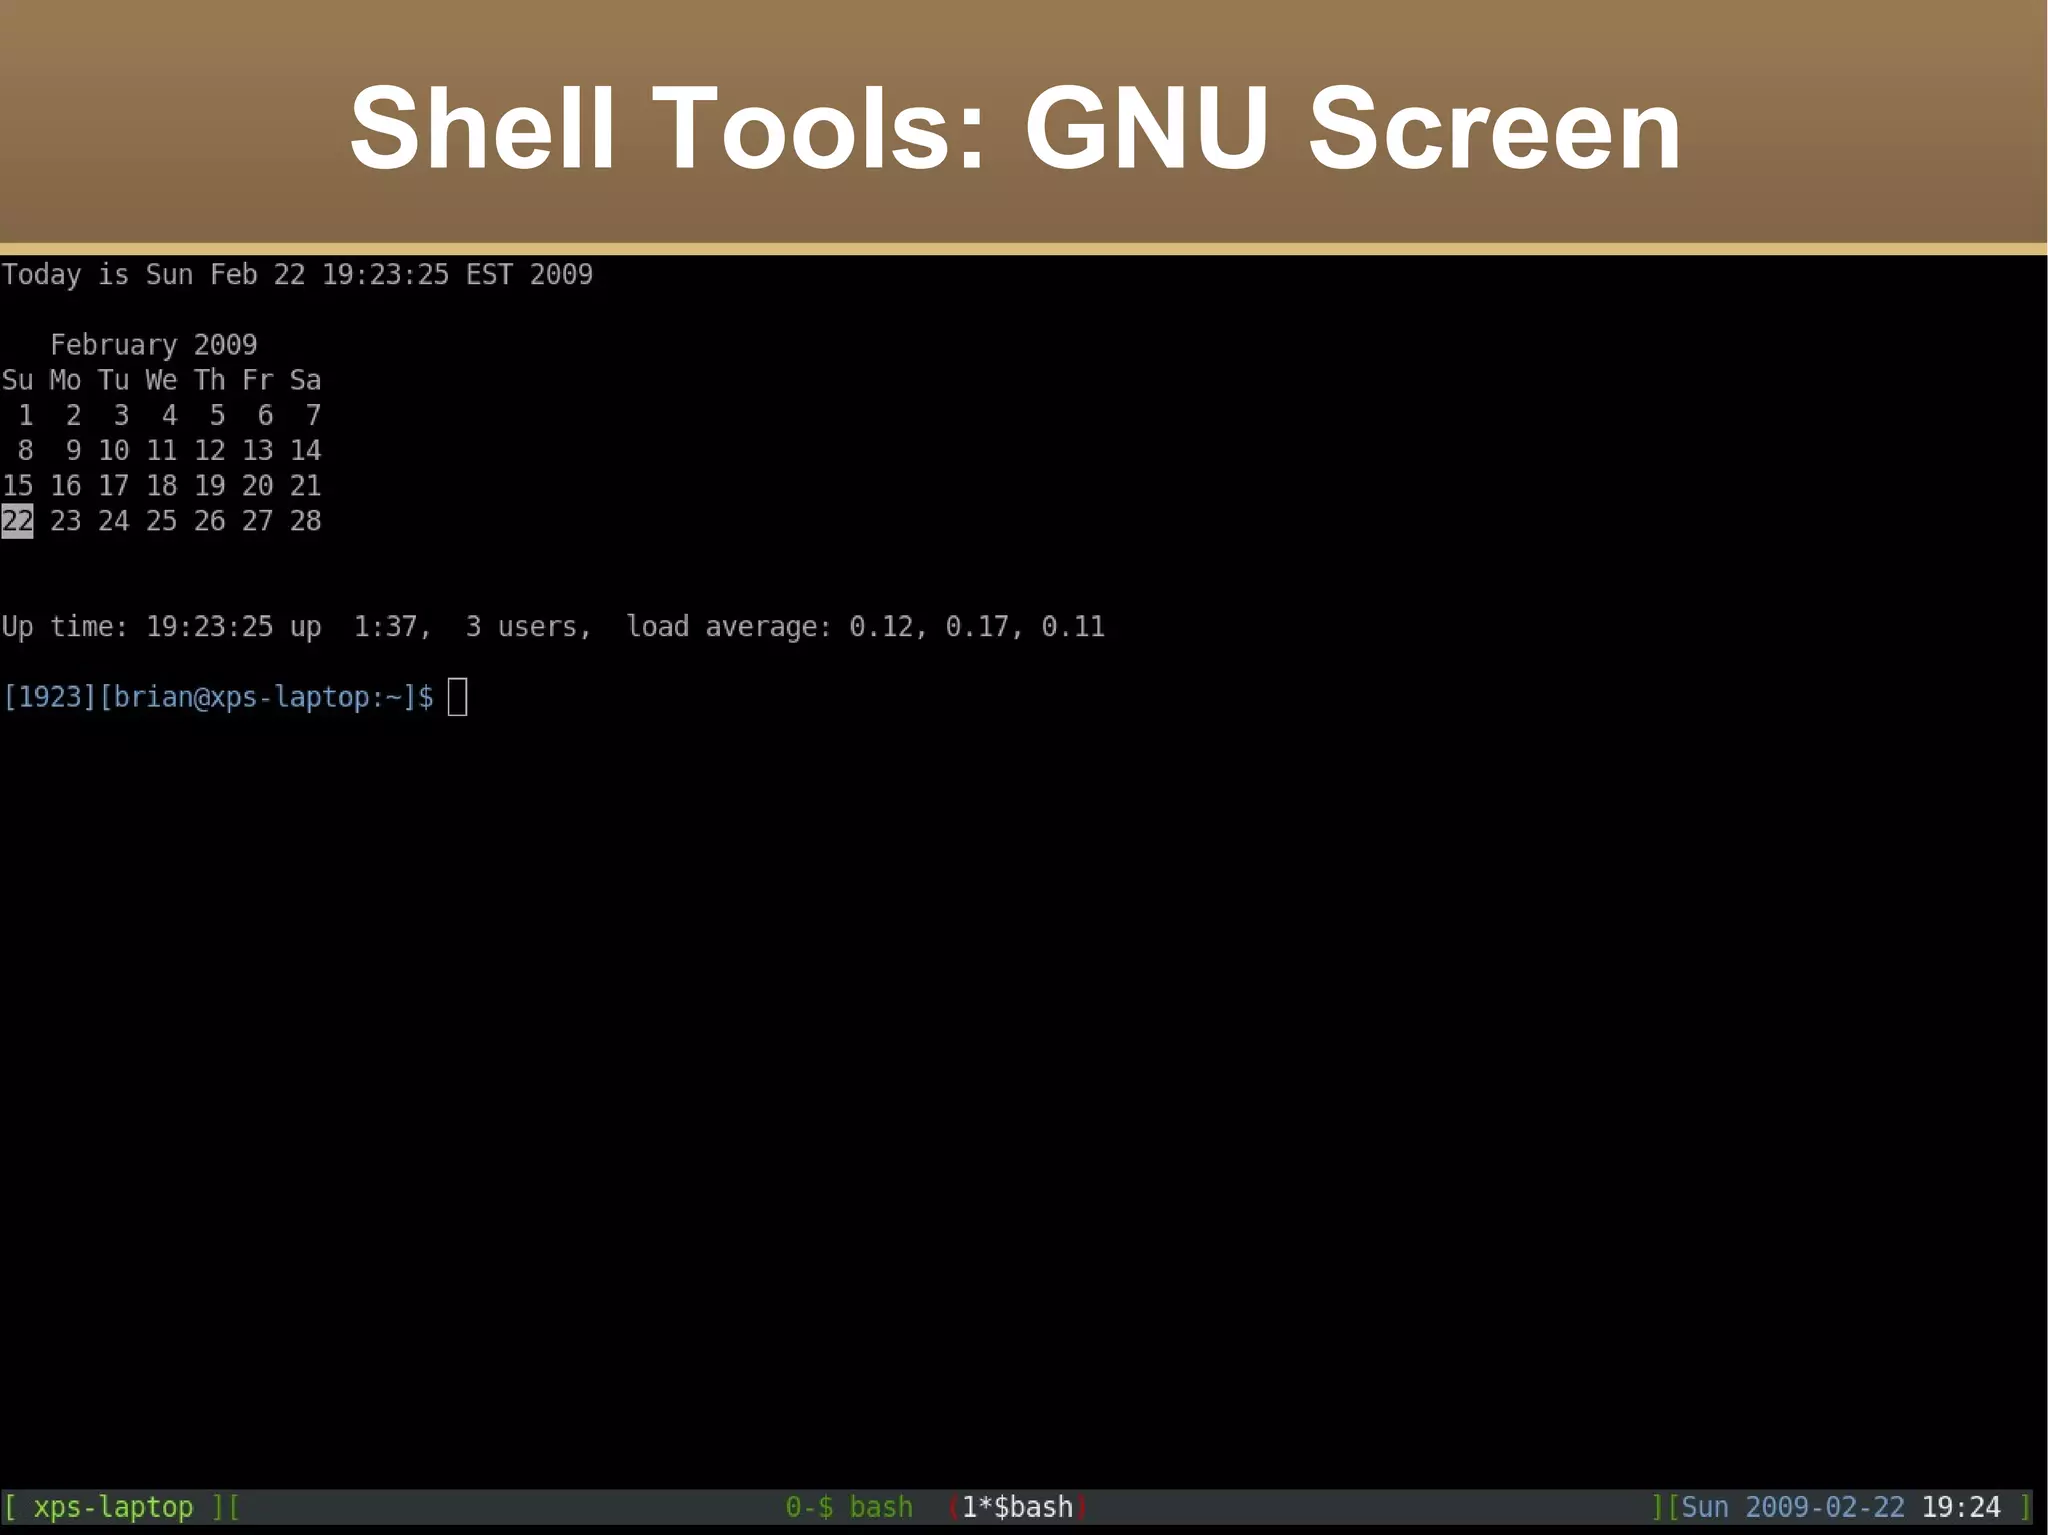Click calendar day 25

pyautogui.click(x=161, y=521)
